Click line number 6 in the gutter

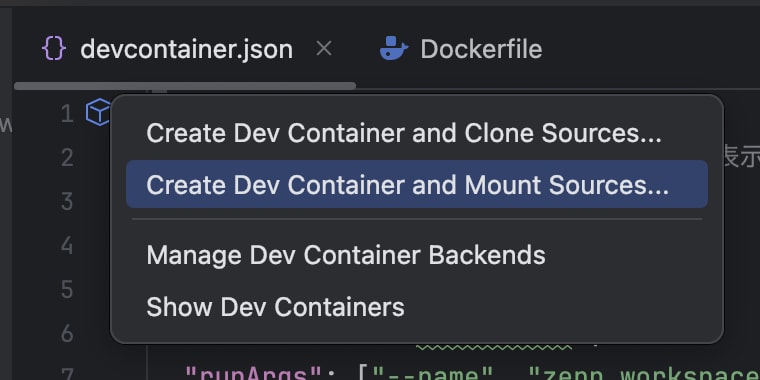[67, 333]
